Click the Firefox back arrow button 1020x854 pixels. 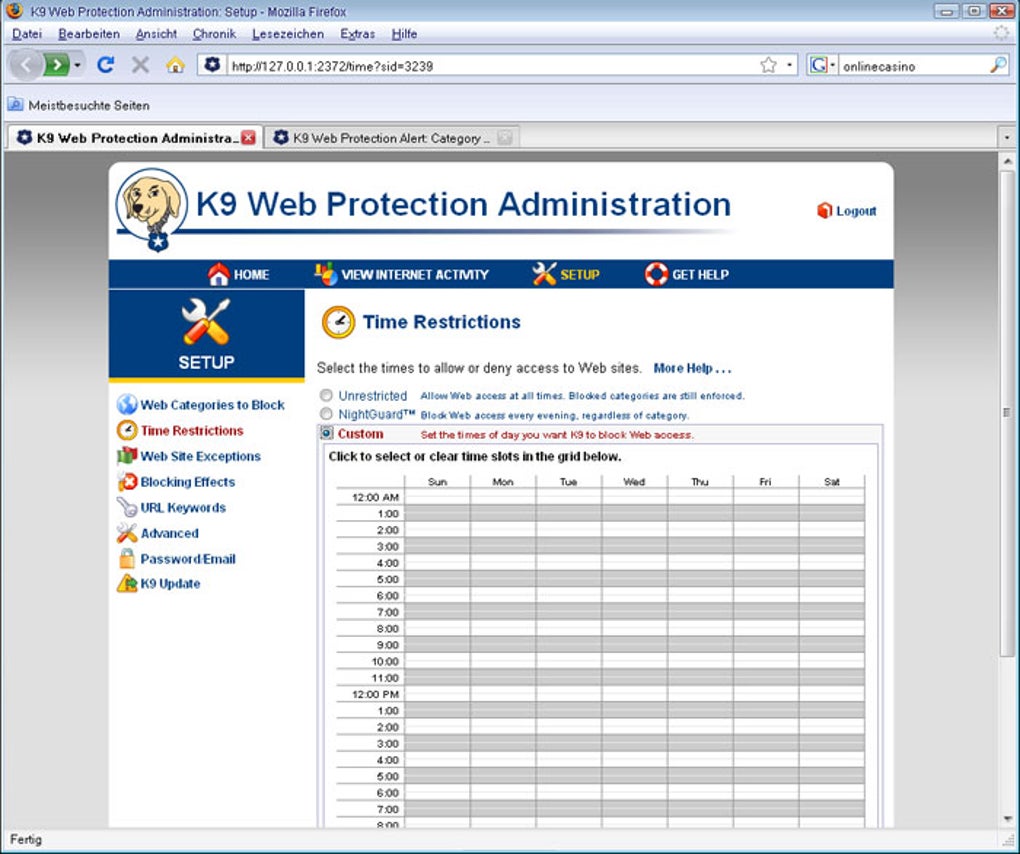25,65
